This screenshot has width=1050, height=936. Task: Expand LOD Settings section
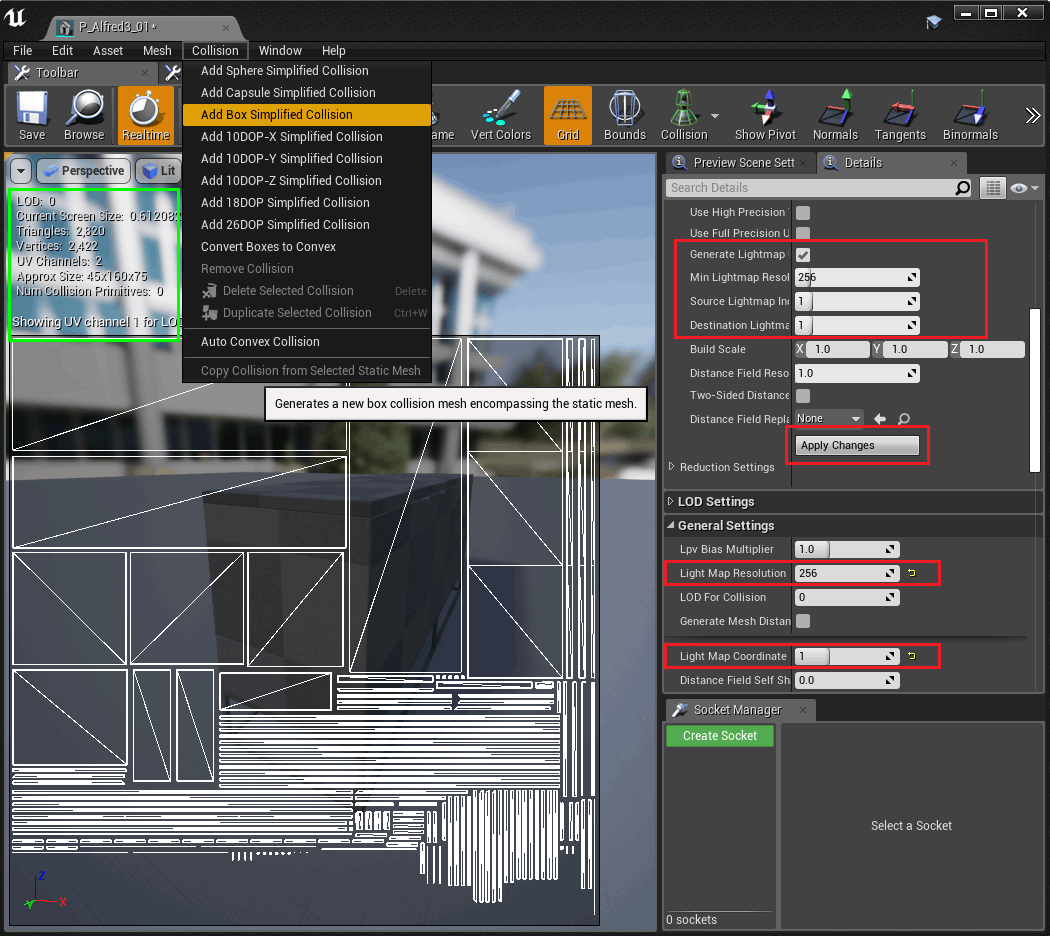tap(670, 501)
